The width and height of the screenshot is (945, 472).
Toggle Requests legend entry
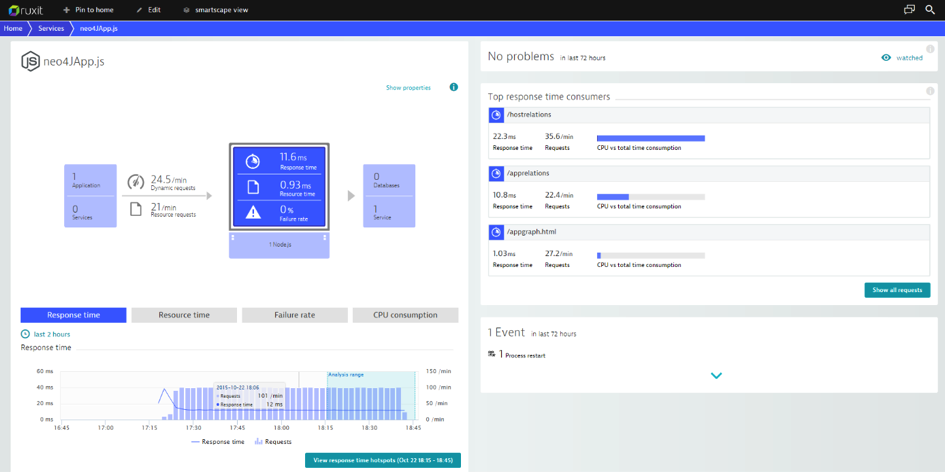pyautogui.click(x=273, y=442)
